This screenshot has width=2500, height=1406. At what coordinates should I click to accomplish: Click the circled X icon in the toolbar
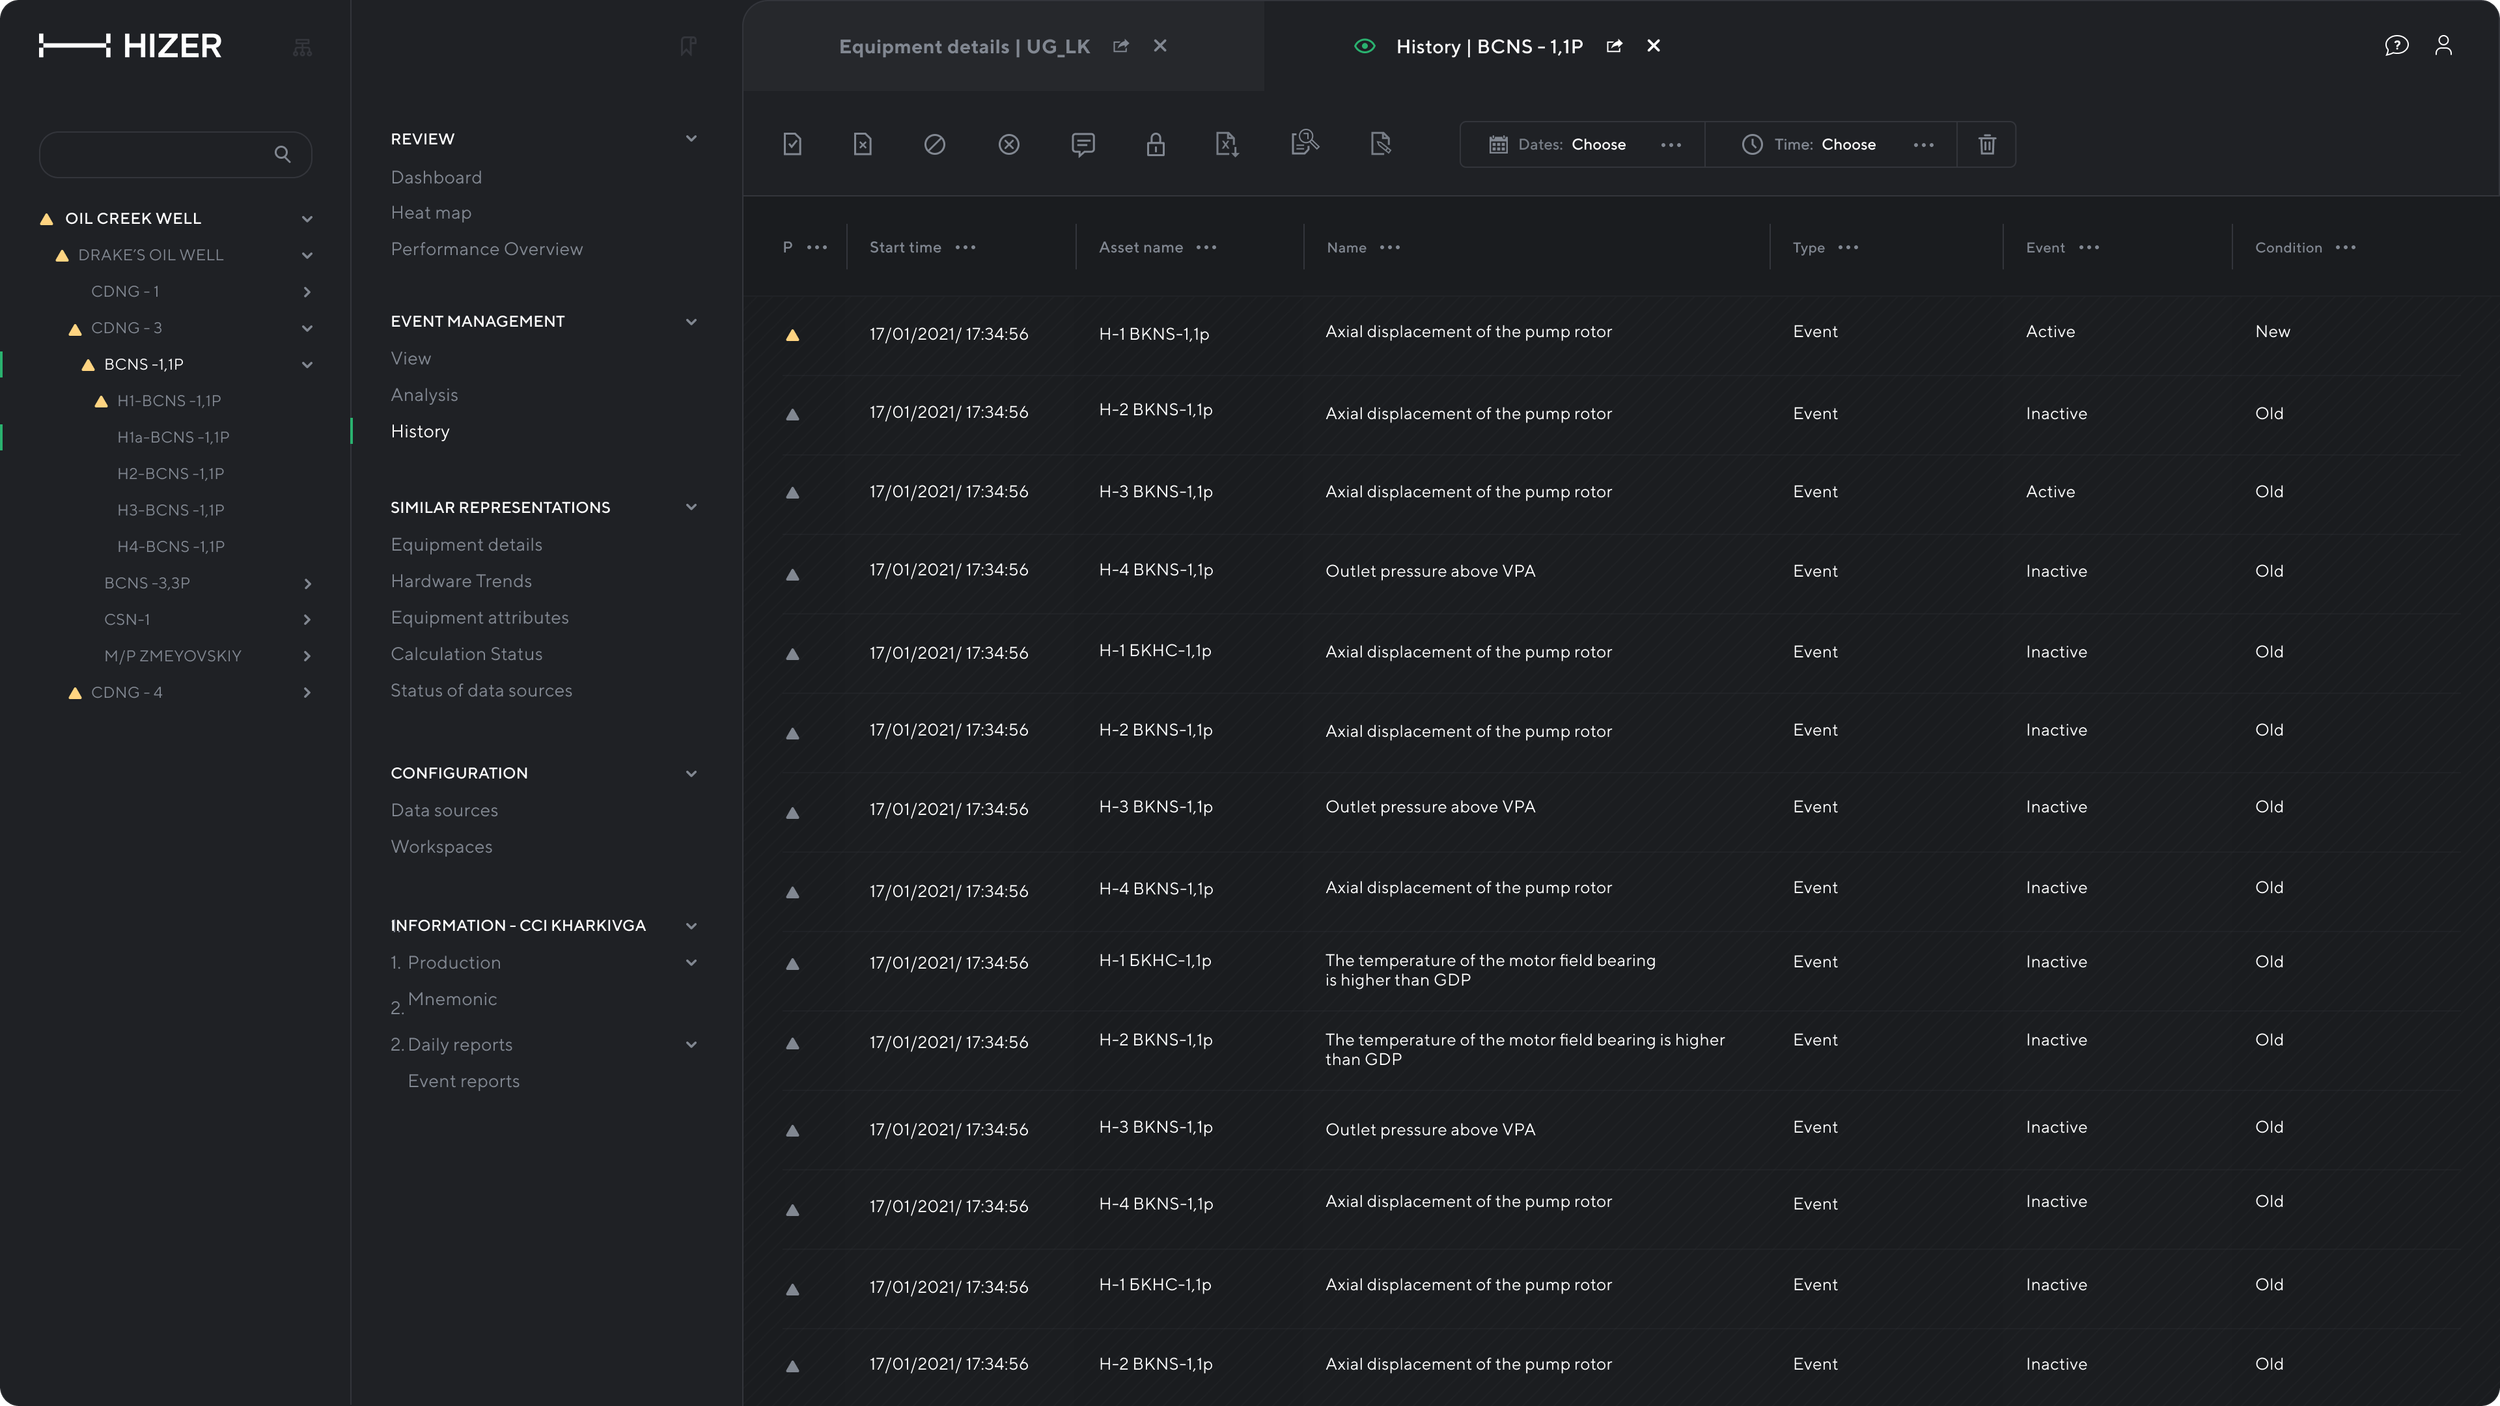click(1008, 144)
